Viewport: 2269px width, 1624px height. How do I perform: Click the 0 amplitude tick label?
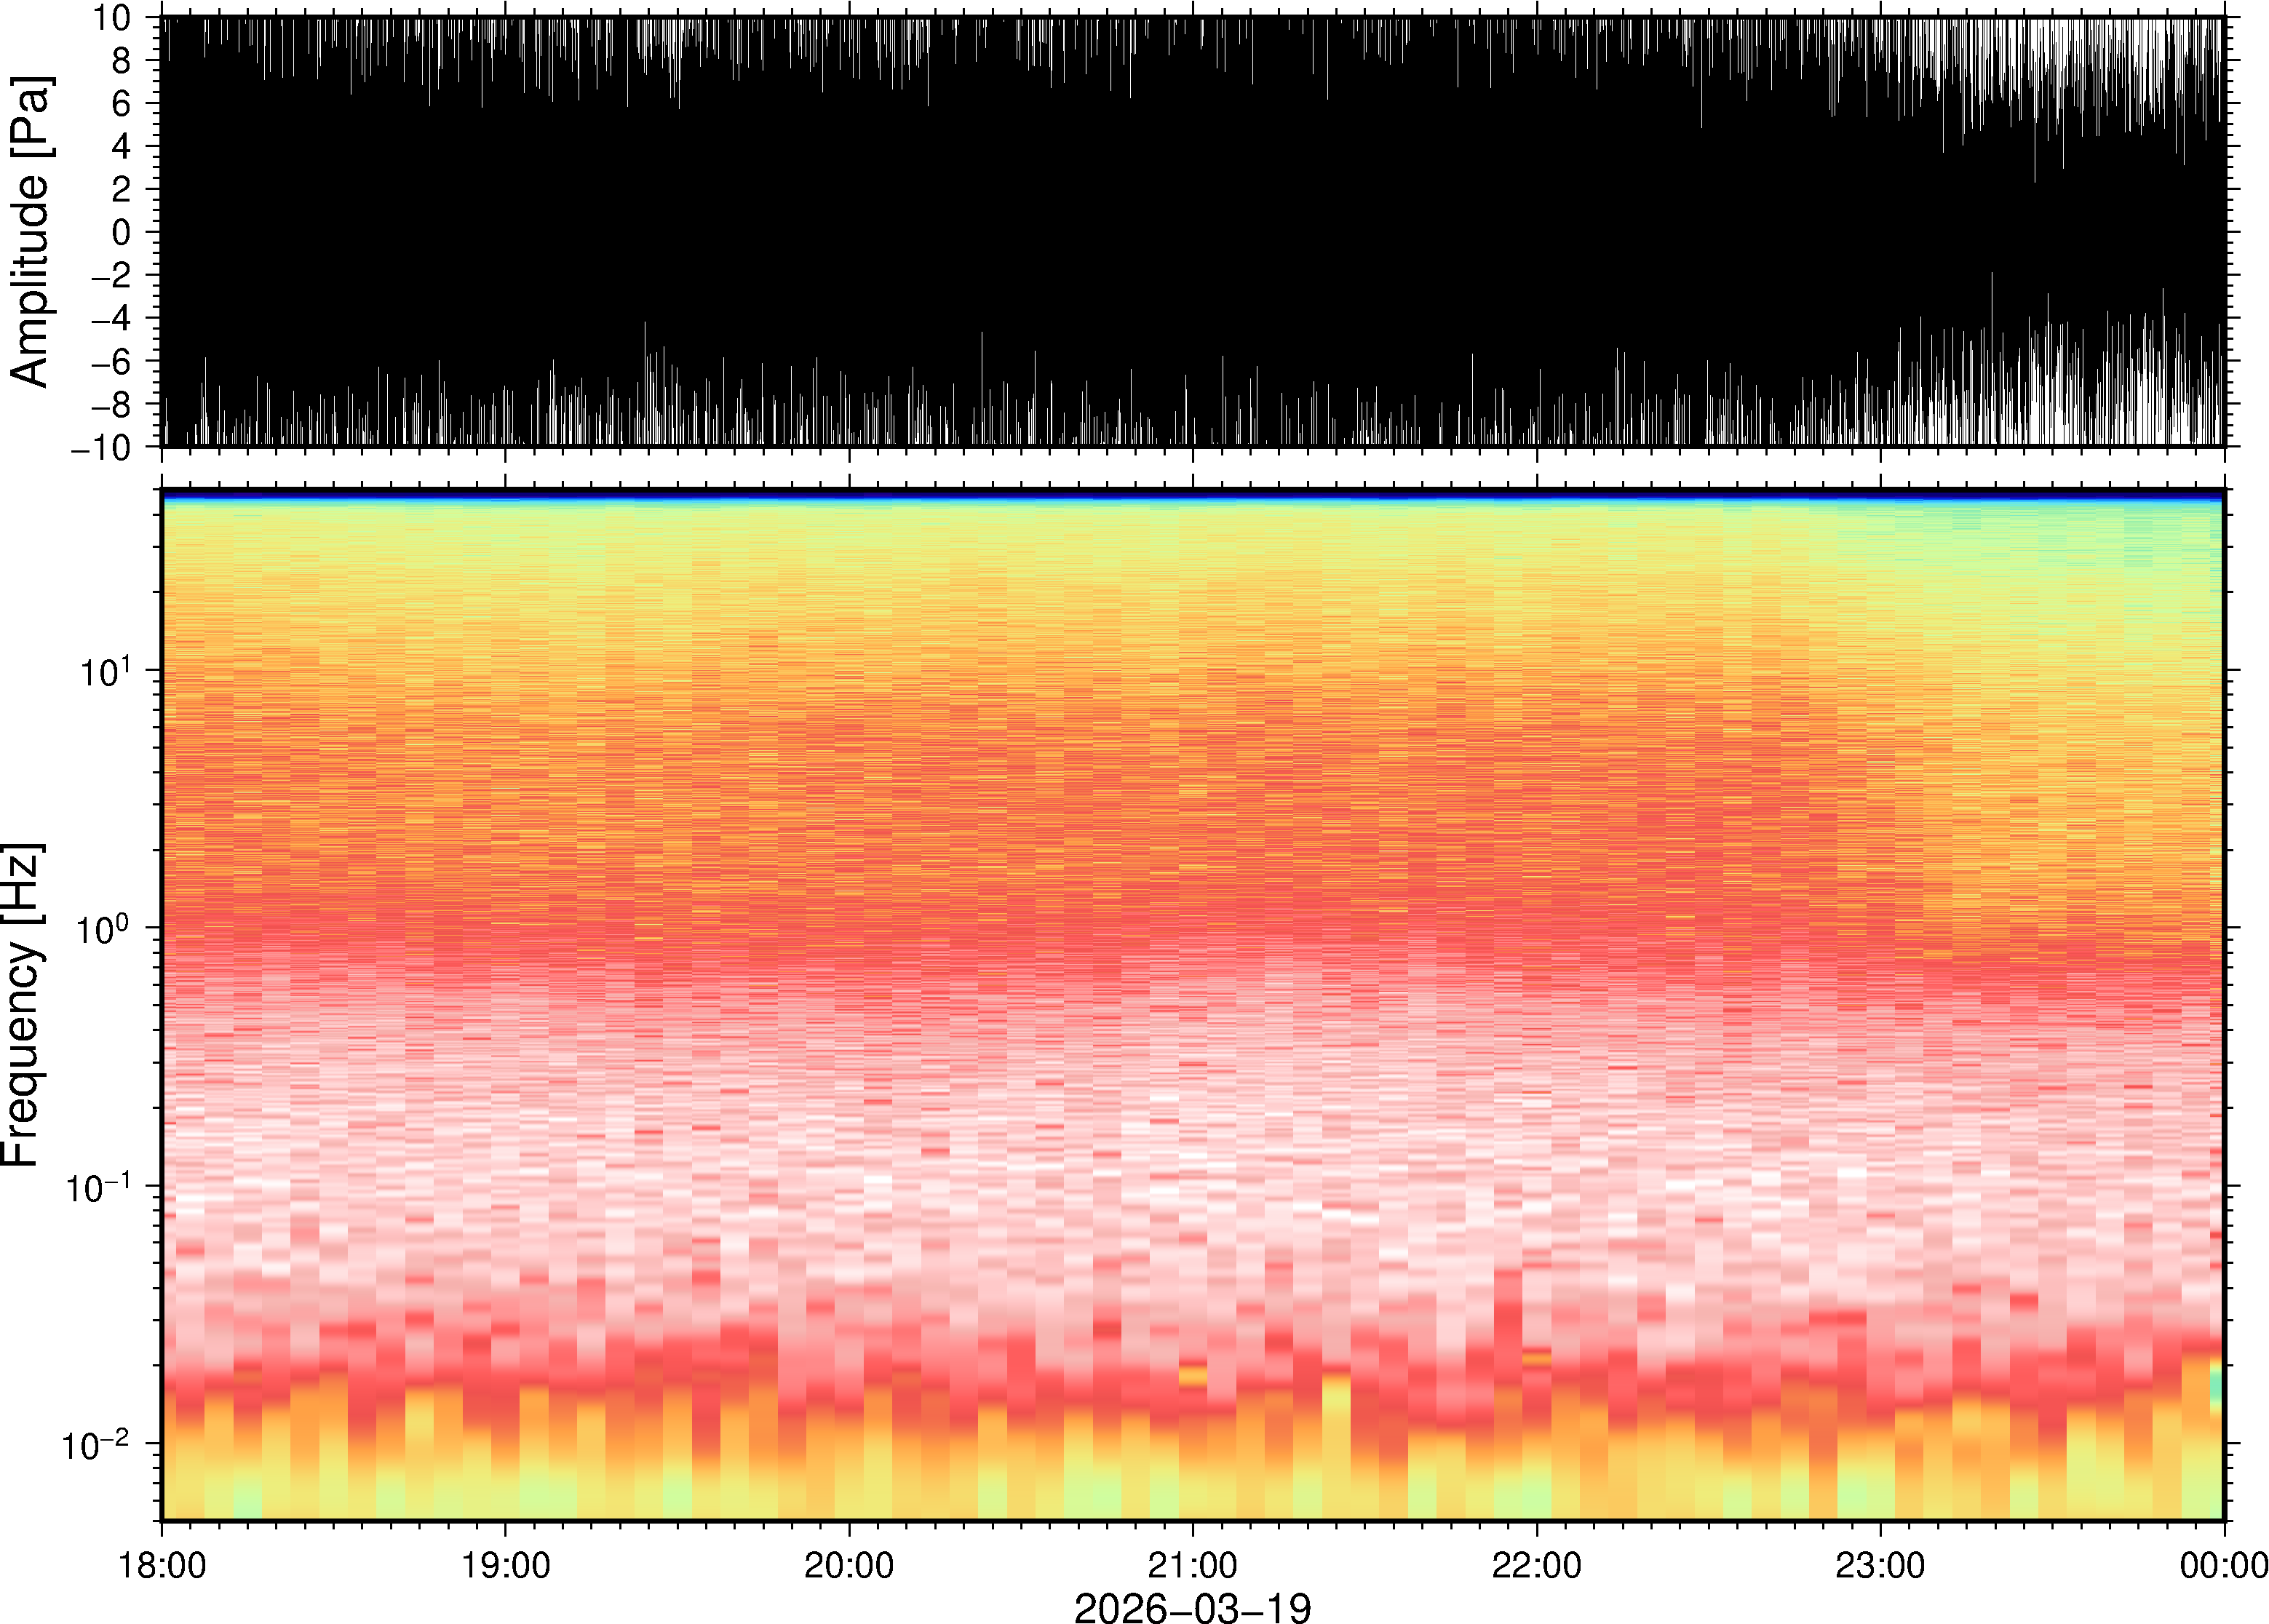click(x=122, y=232)
